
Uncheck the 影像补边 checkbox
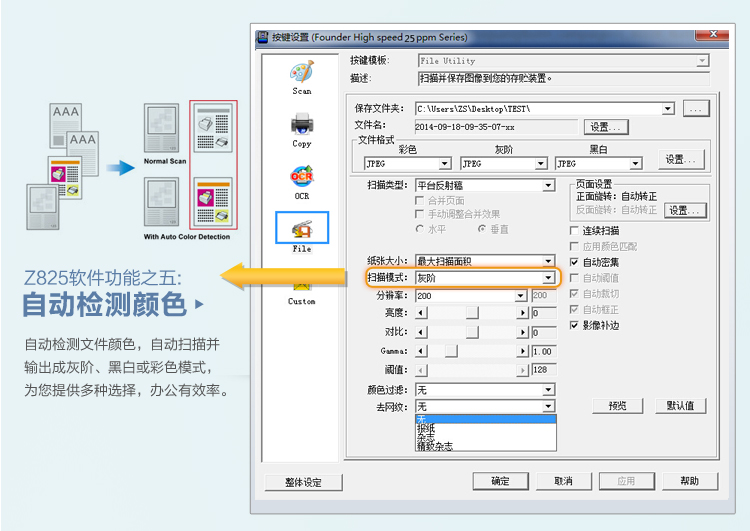tap(574, 325)
